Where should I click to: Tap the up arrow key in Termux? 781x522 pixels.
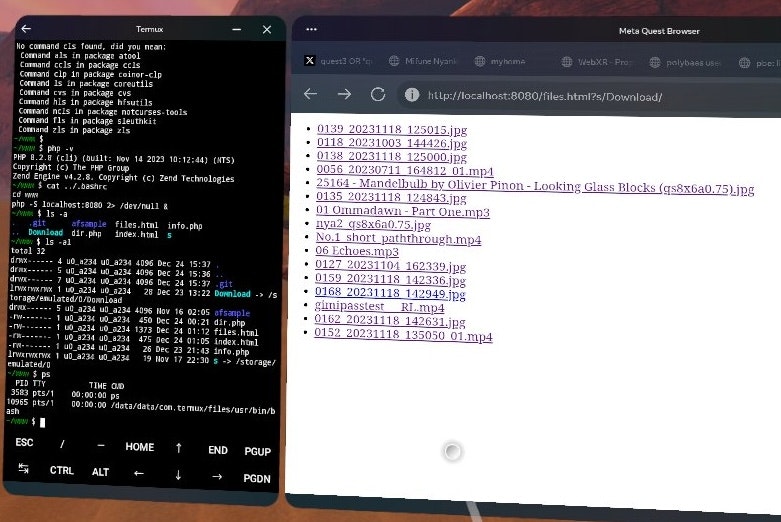pos(178,448)
